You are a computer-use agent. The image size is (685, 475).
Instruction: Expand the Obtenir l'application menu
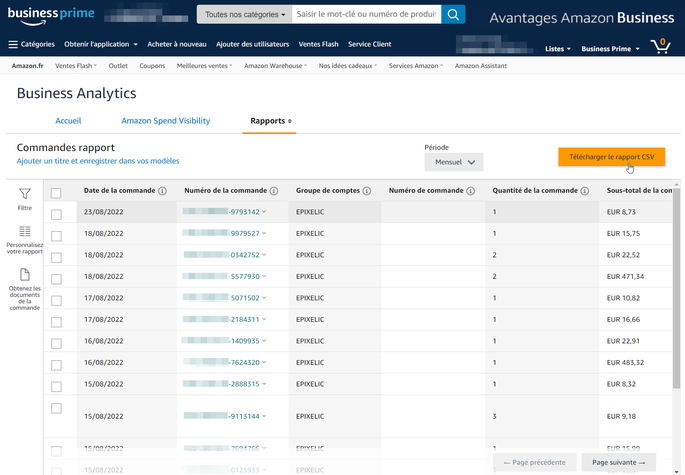point(101,44)
